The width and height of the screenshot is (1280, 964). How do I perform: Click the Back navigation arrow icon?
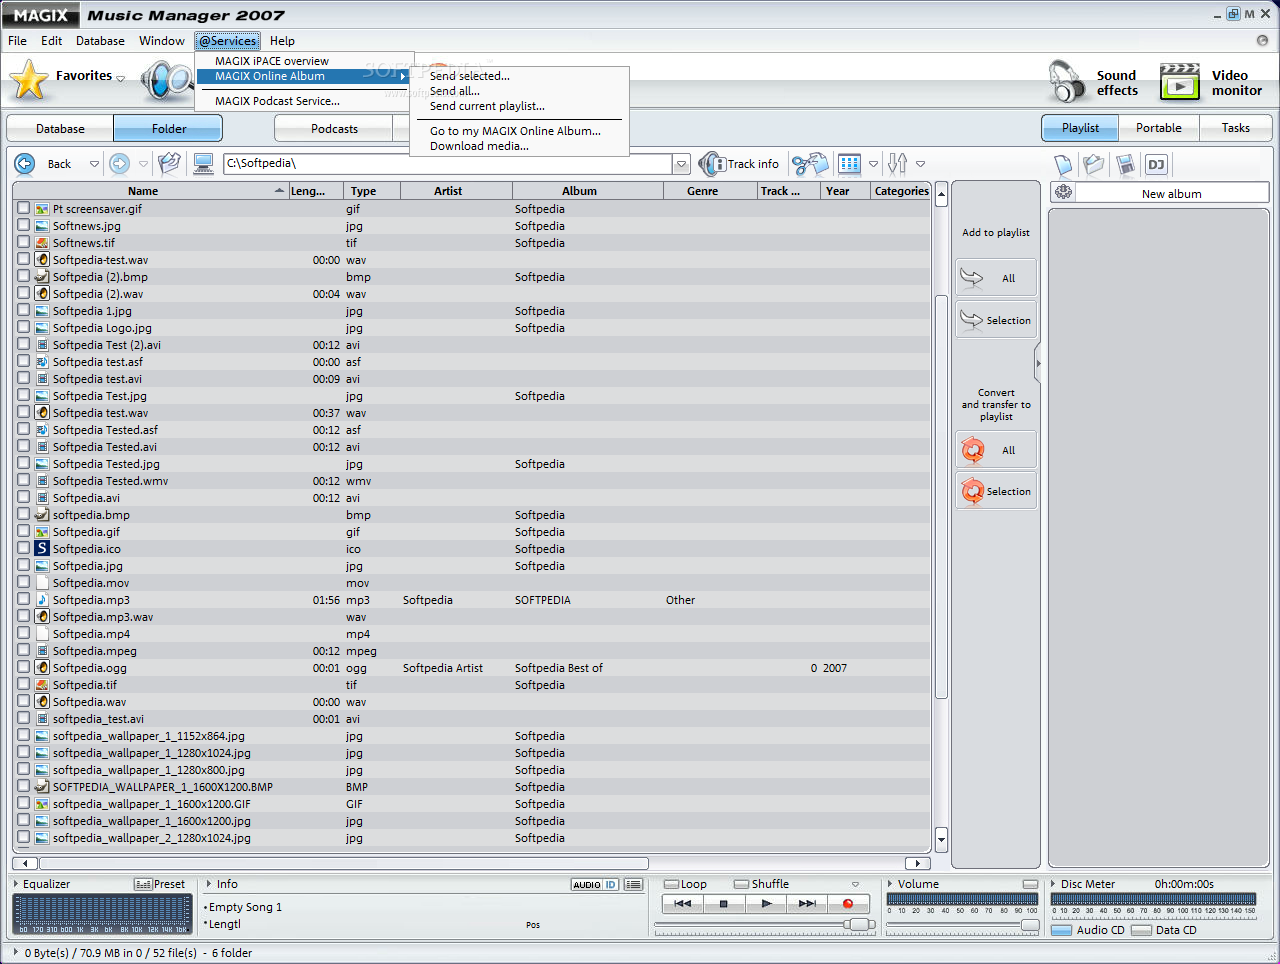[x=25, y=164]
